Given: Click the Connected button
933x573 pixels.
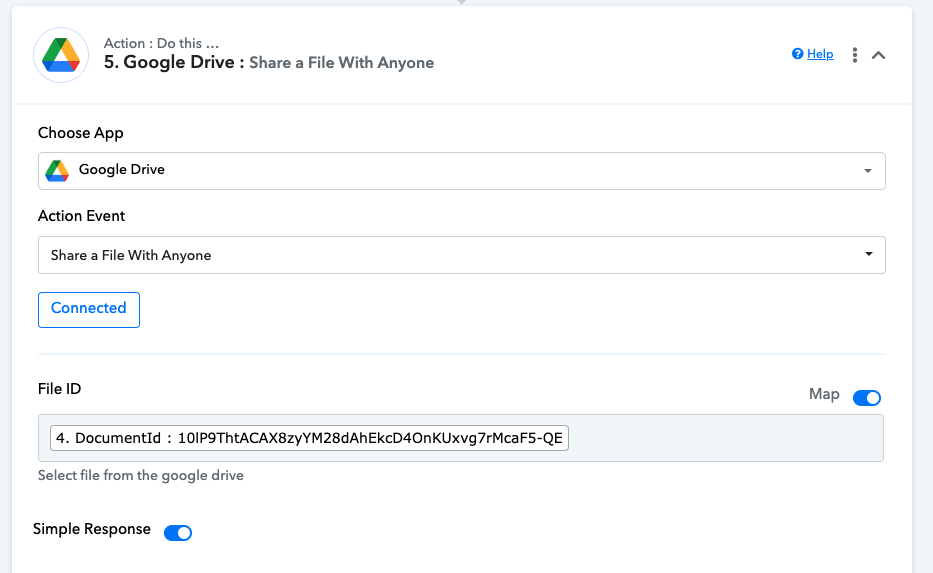Looking at the screenshot, I should click(89, 309).
